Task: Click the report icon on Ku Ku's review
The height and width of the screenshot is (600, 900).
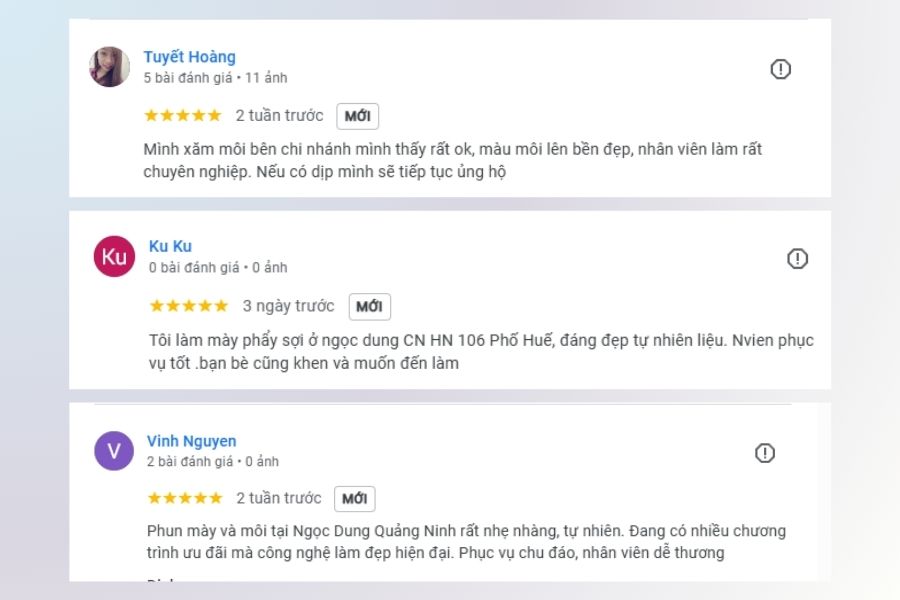Action: click(796, 258)
